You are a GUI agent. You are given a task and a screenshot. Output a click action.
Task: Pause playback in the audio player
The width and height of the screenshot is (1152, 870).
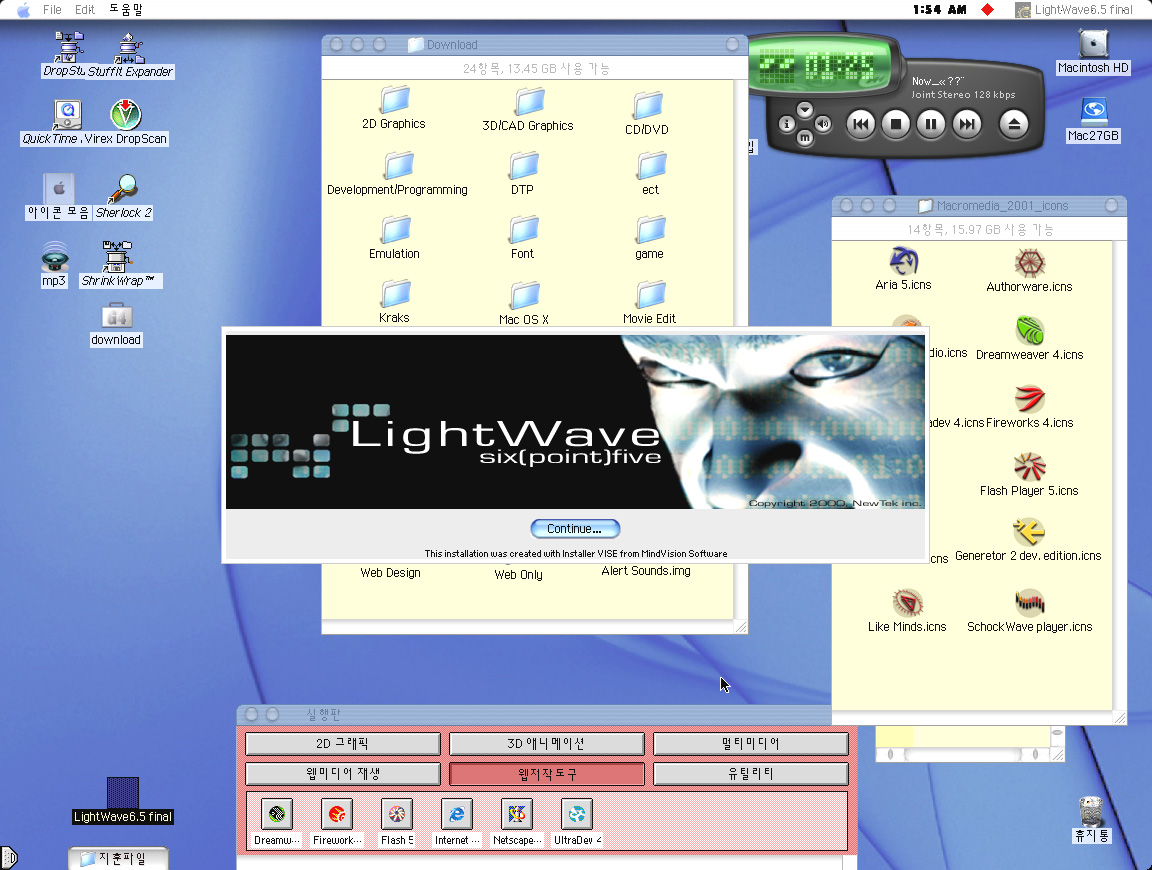click(931, 124)
